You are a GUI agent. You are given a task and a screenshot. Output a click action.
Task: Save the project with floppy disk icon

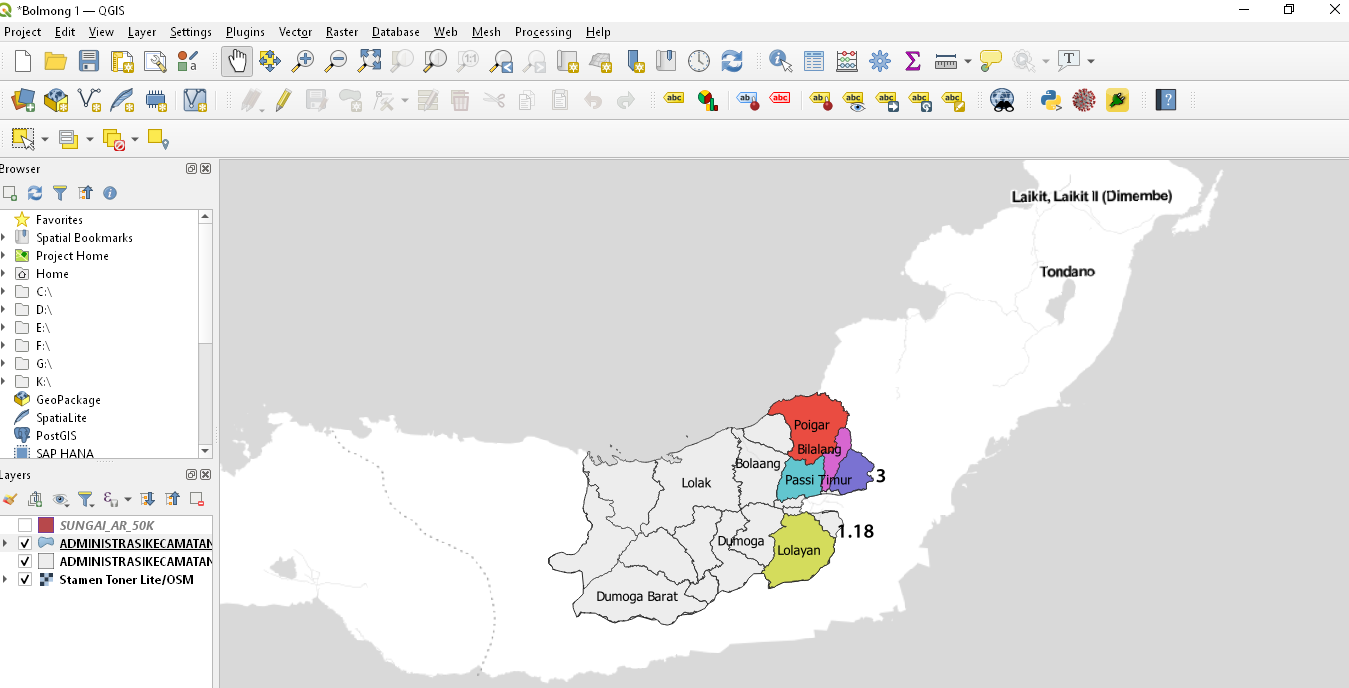89,61
